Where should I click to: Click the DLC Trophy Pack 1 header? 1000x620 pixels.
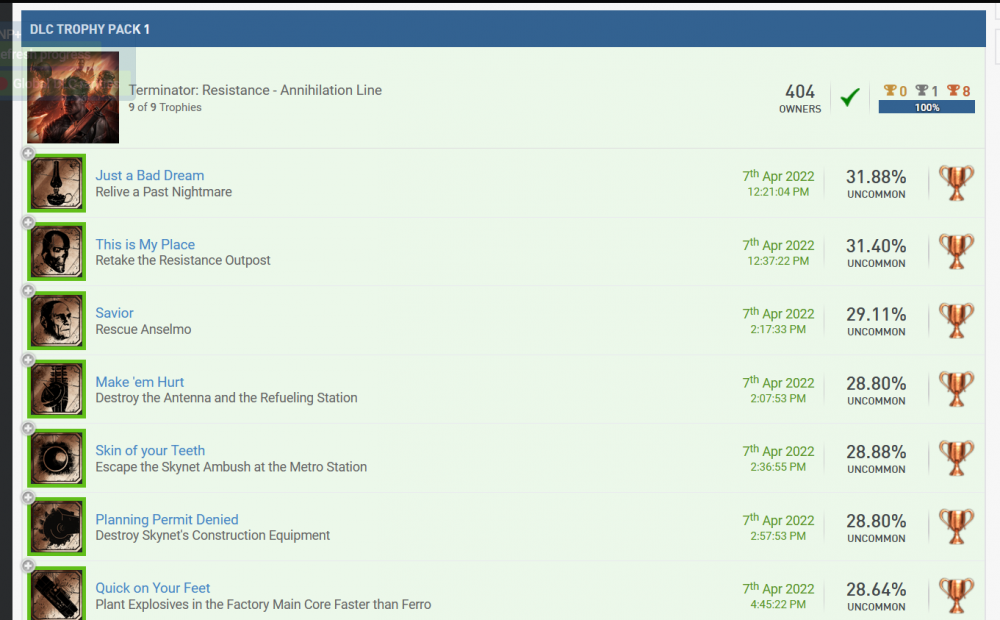90,29
